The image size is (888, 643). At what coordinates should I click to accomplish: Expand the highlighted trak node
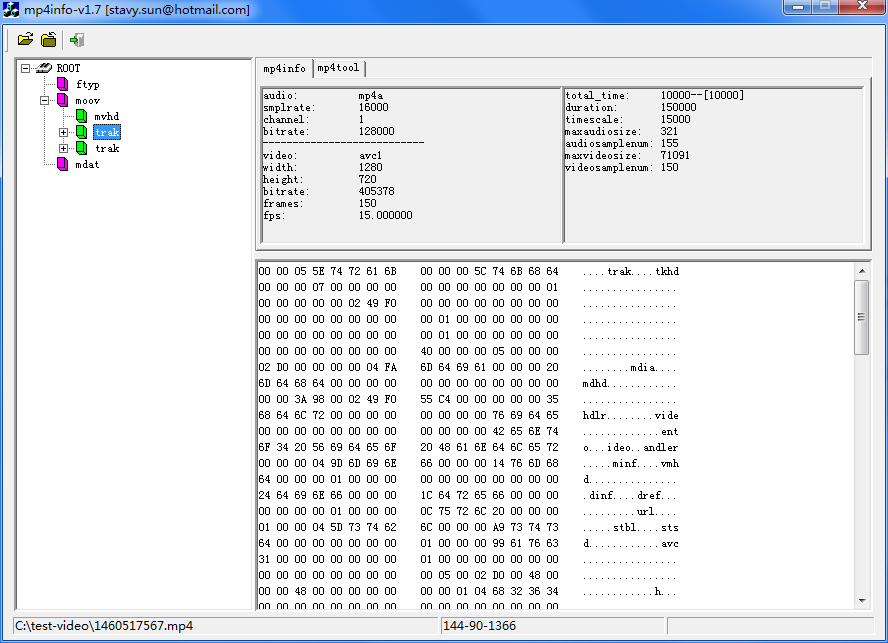point(62,131)
